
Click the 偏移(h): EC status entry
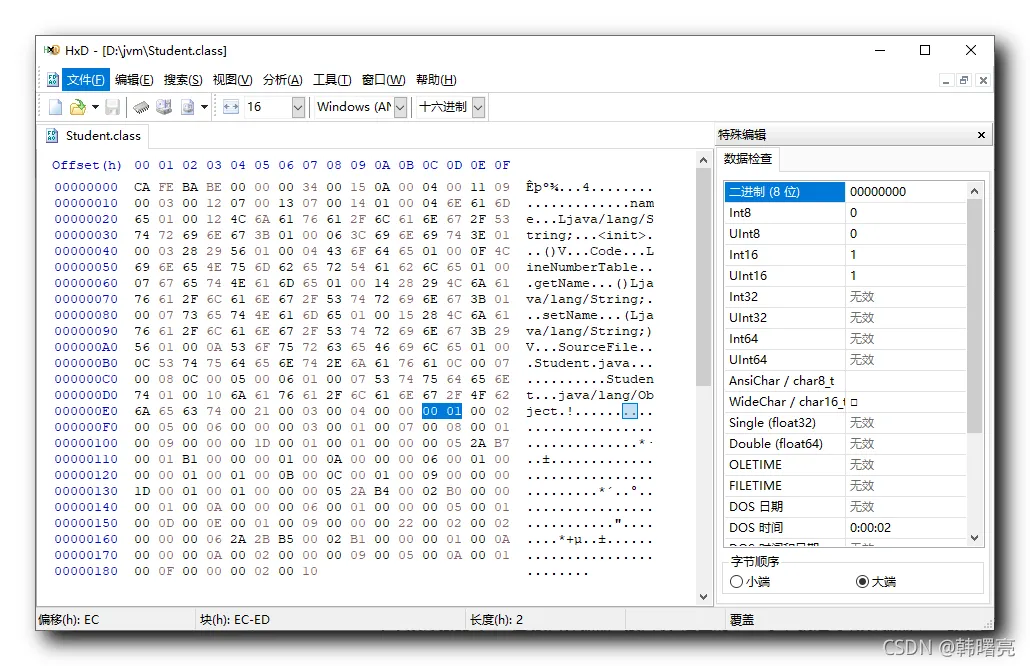coord(69,620)
